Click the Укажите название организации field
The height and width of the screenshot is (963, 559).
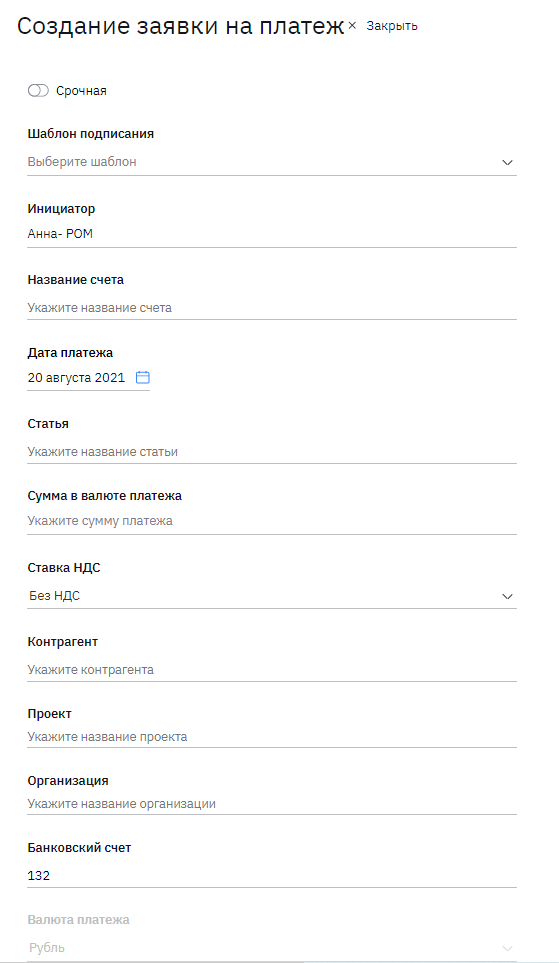coord(272,803)
